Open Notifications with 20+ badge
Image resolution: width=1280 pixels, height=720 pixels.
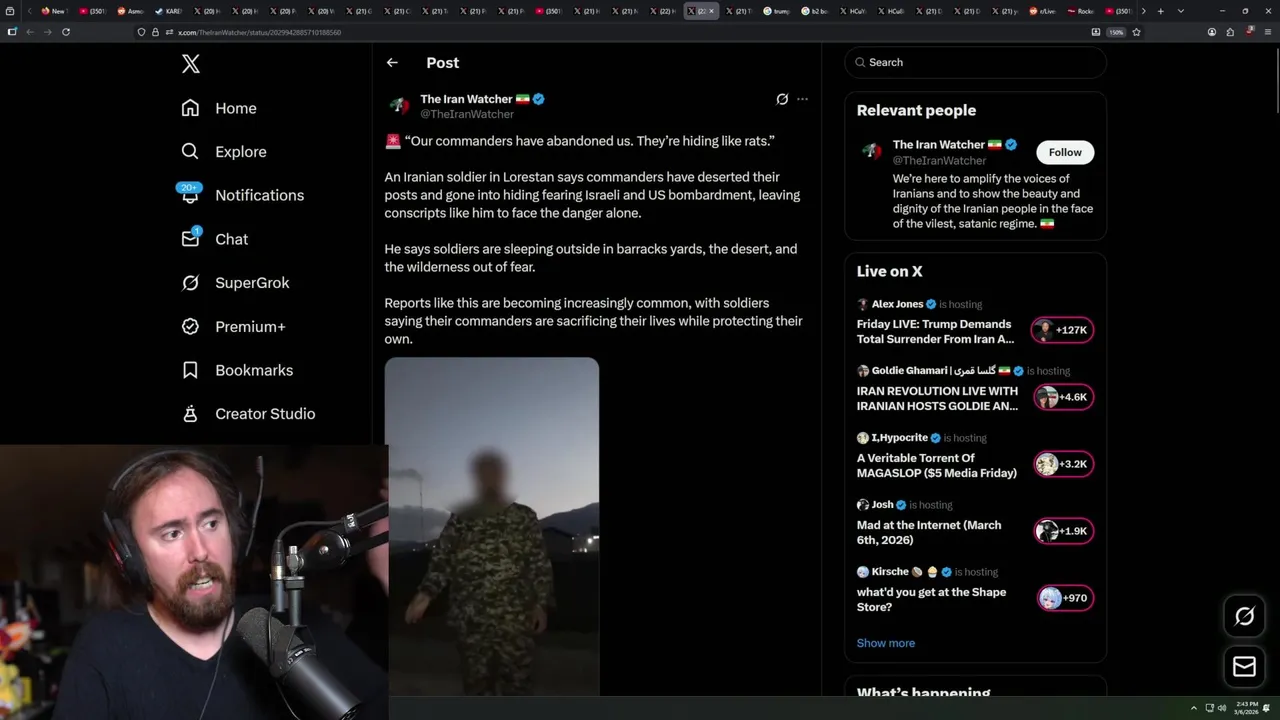point(242,195)
